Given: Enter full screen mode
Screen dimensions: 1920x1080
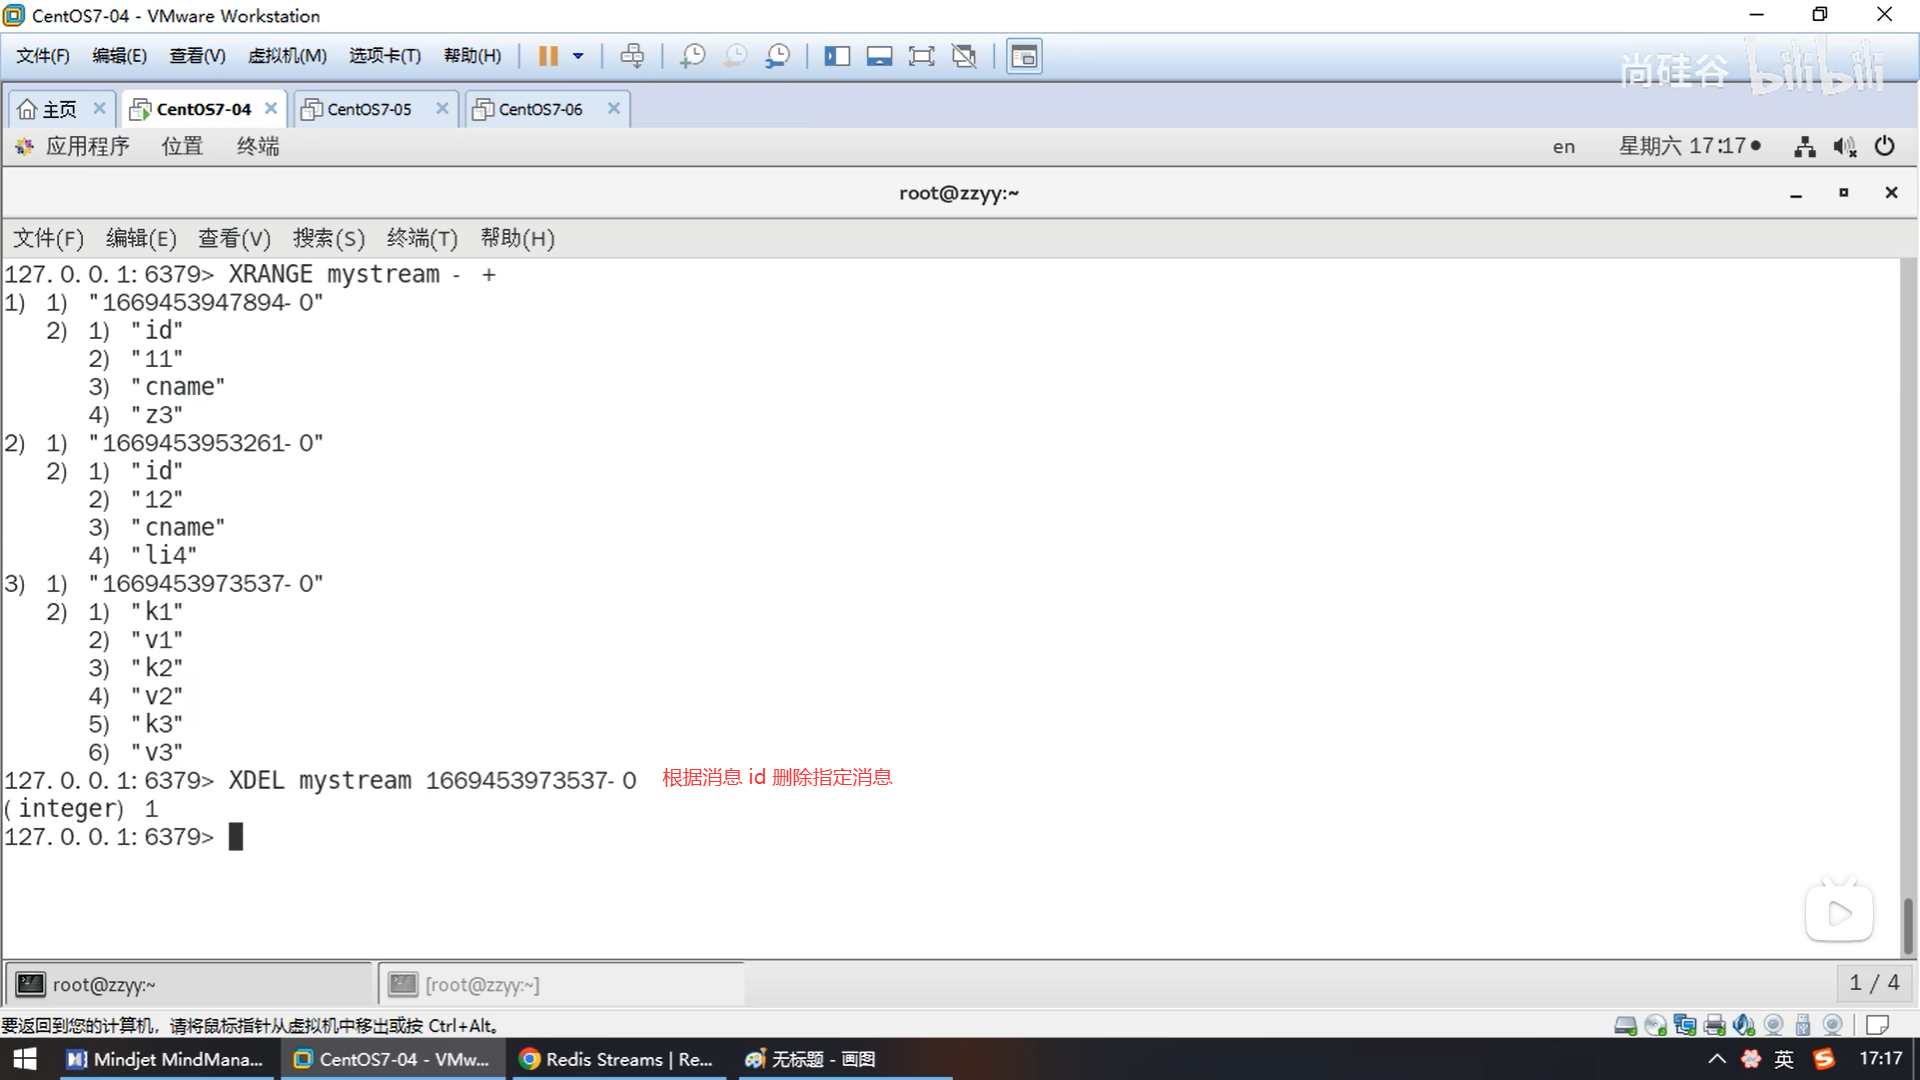Looking at the screenshot, I should tap(921, 56).
